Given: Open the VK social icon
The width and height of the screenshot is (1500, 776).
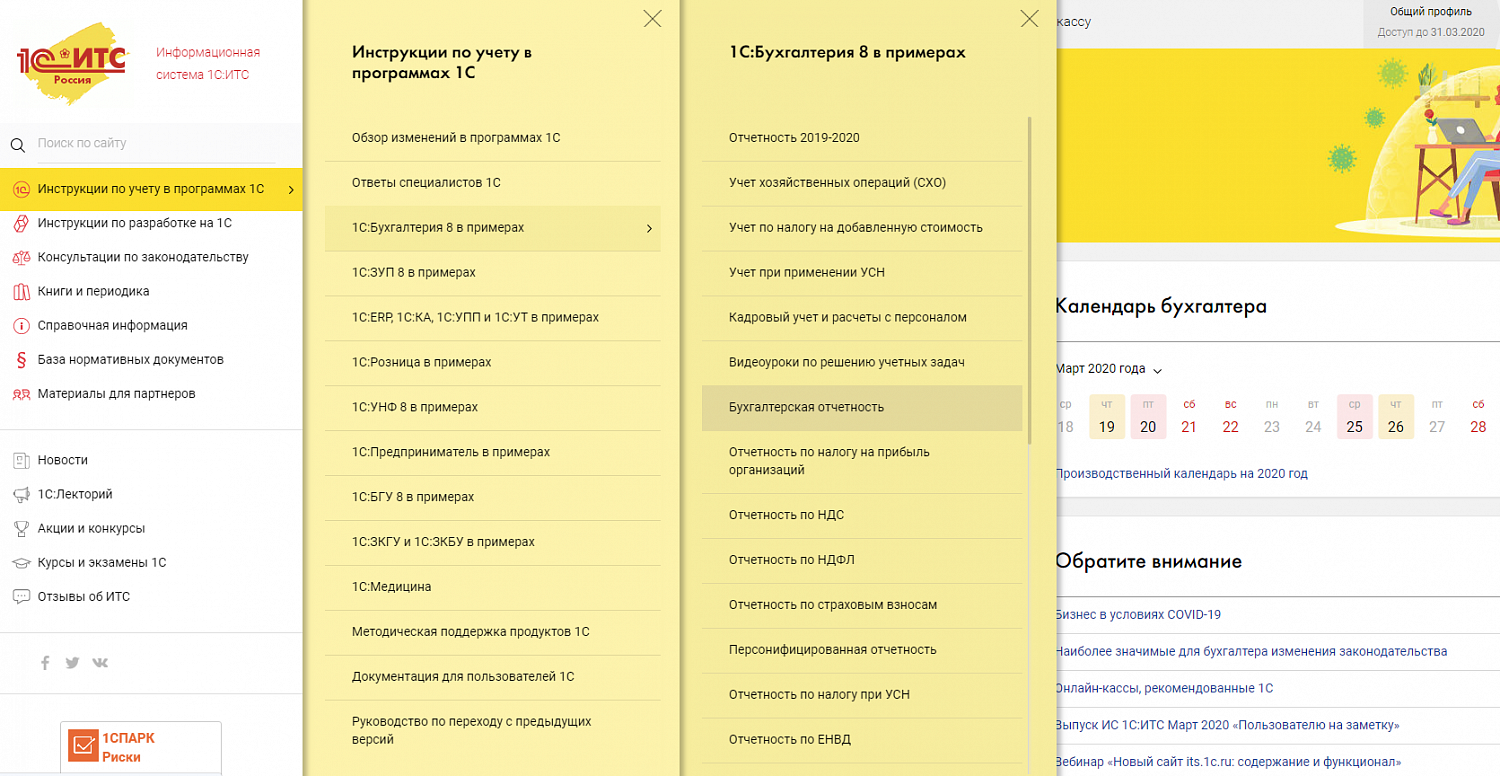Looking at the screenshot, I should pos(100,662).
